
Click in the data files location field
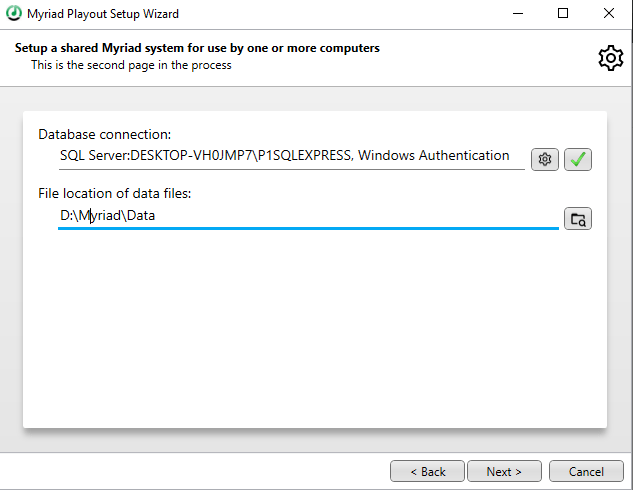click(x=308, y=216)
